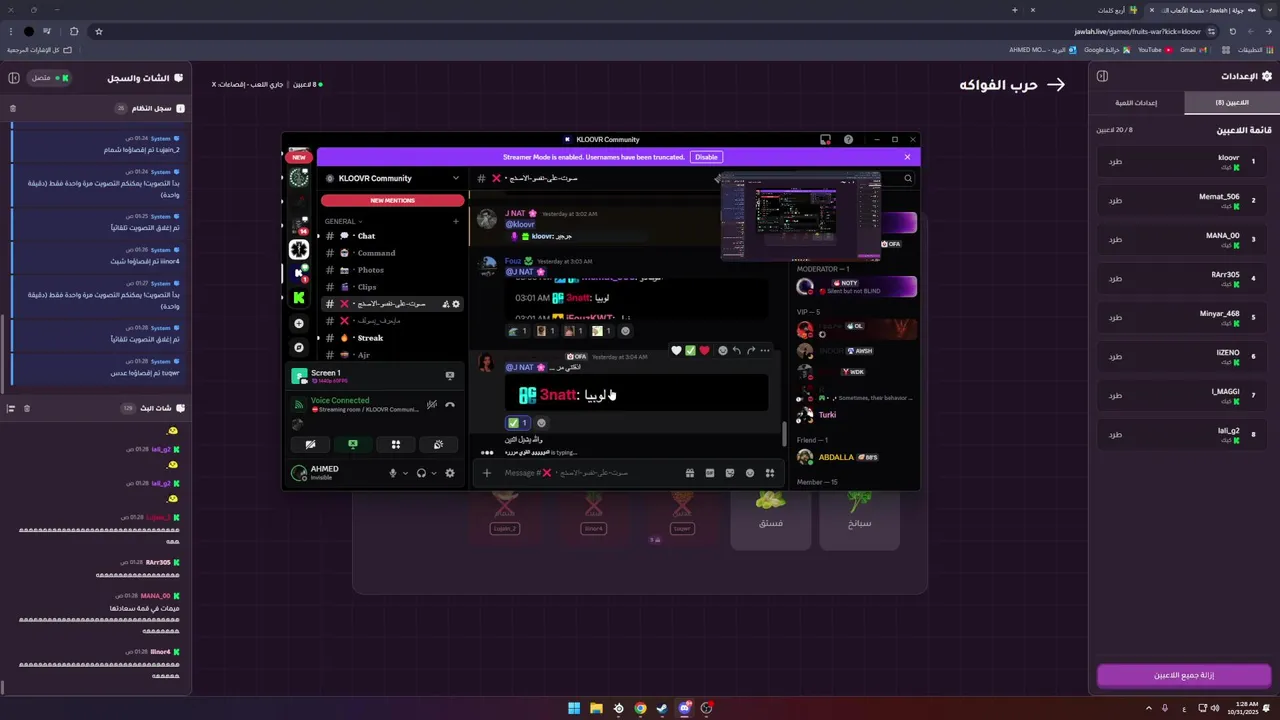Open Discord Help icon in title bar
The width and height of the screenshot is (1280, 720).
[x=848, y=140]
